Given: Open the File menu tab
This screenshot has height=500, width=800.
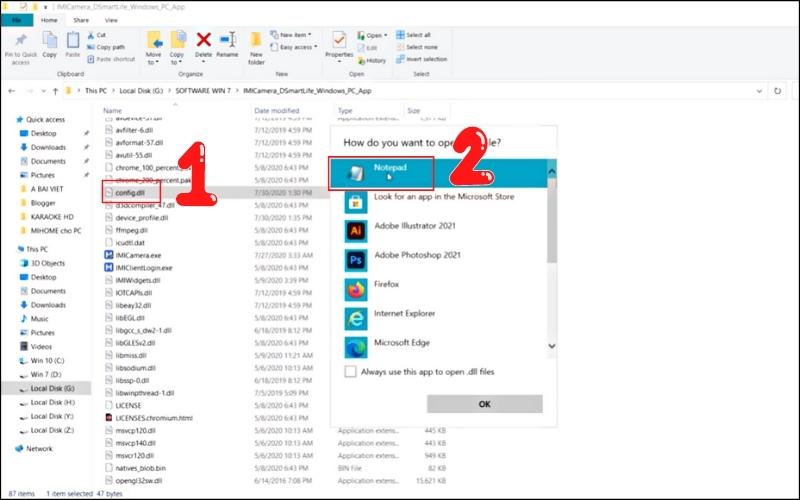Looking at the screenshot, I should 17,20.
